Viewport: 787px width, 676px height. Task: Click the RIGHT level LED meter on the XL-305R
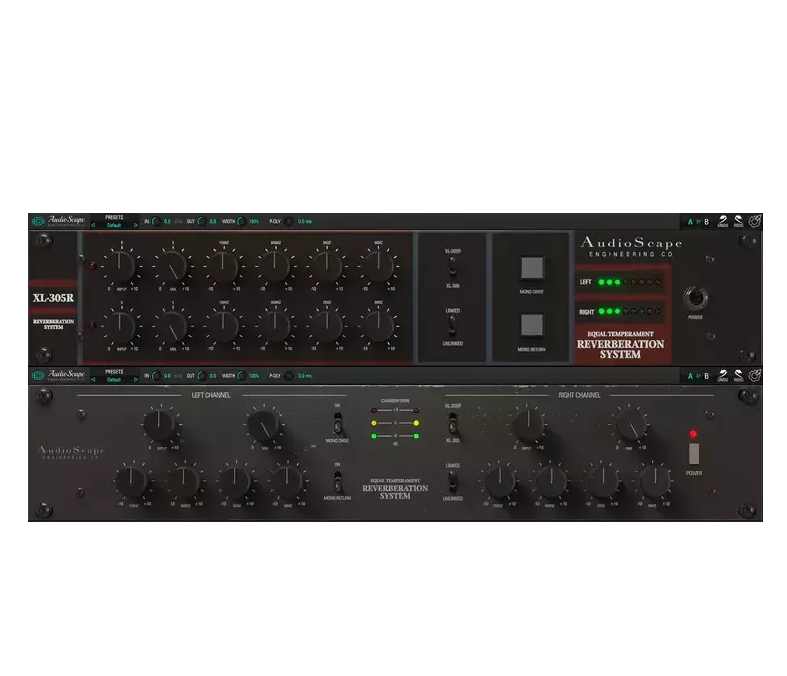pos(629,312)
